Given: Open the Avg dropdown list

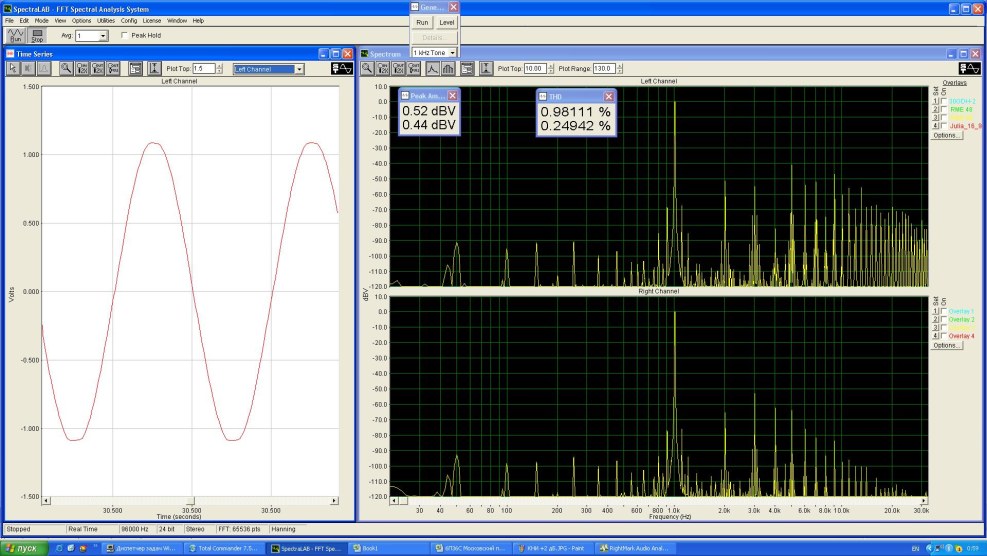Looking at the screenshot, I should [x=103, y=36].
